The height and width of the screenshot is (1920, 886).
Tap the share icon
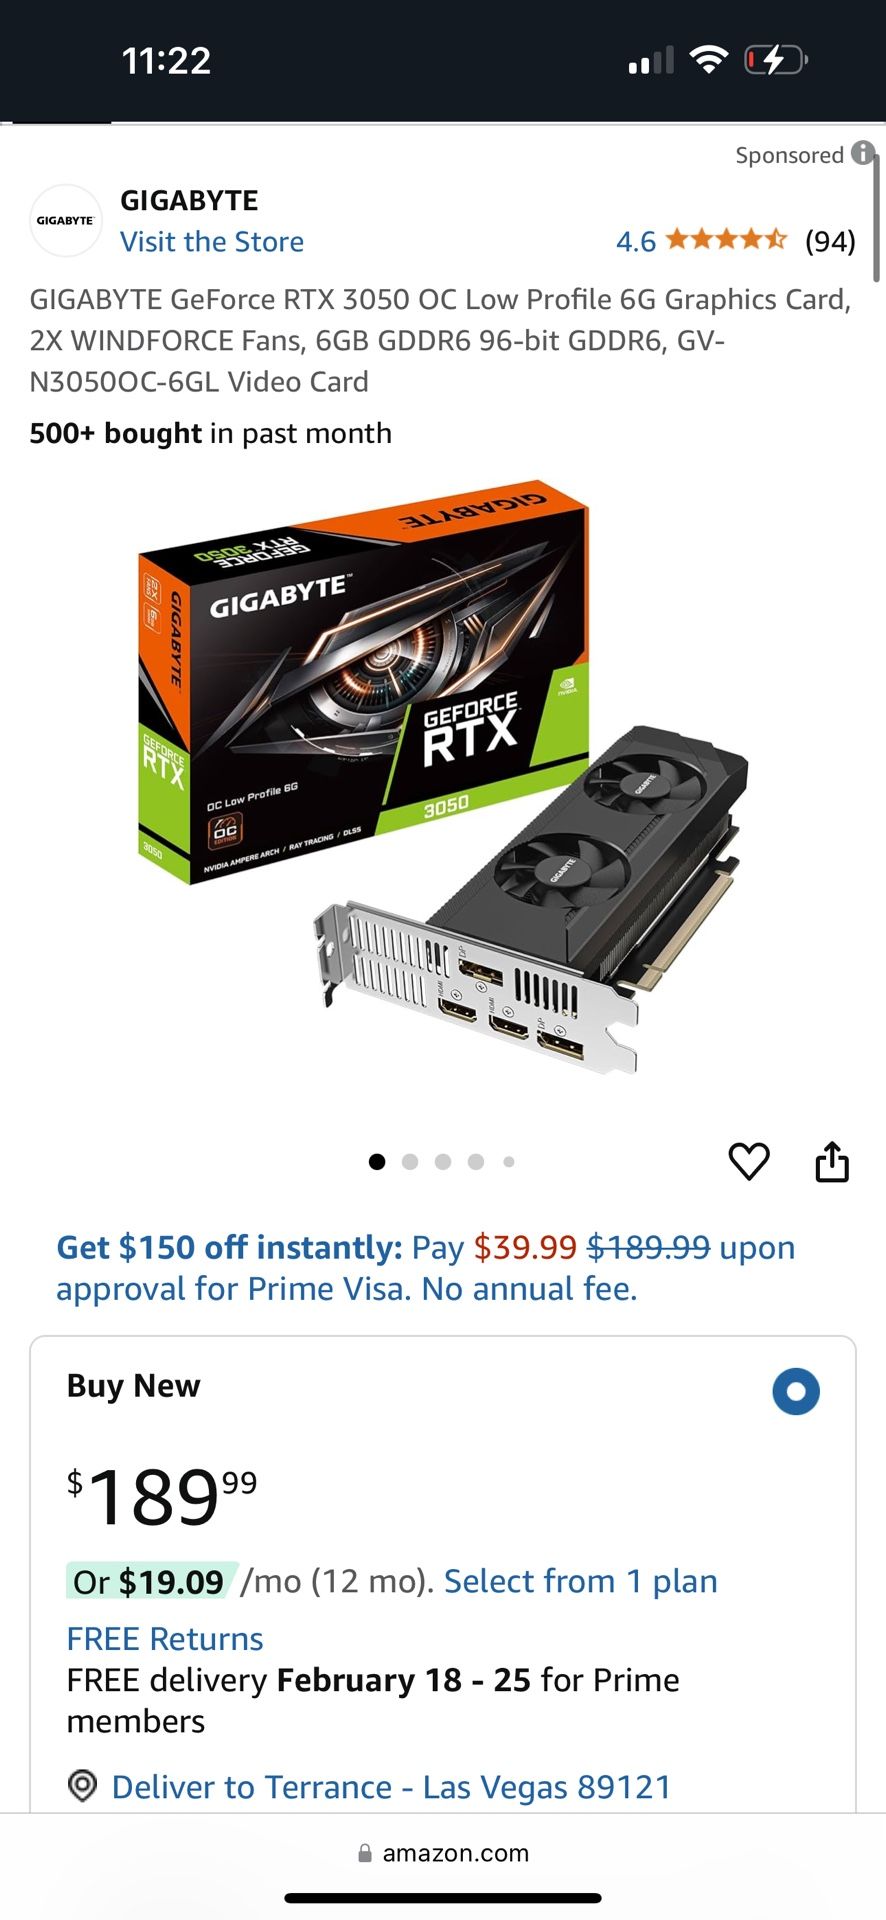(832, 1161)
